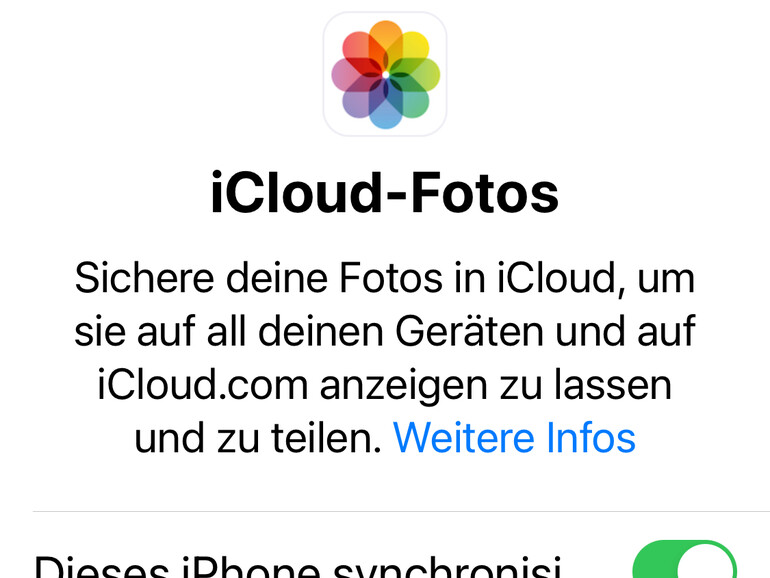Click the white center of Photos flower
Image resolution: width=770 pixels, height=578 pixels.
tap(385, 75)
